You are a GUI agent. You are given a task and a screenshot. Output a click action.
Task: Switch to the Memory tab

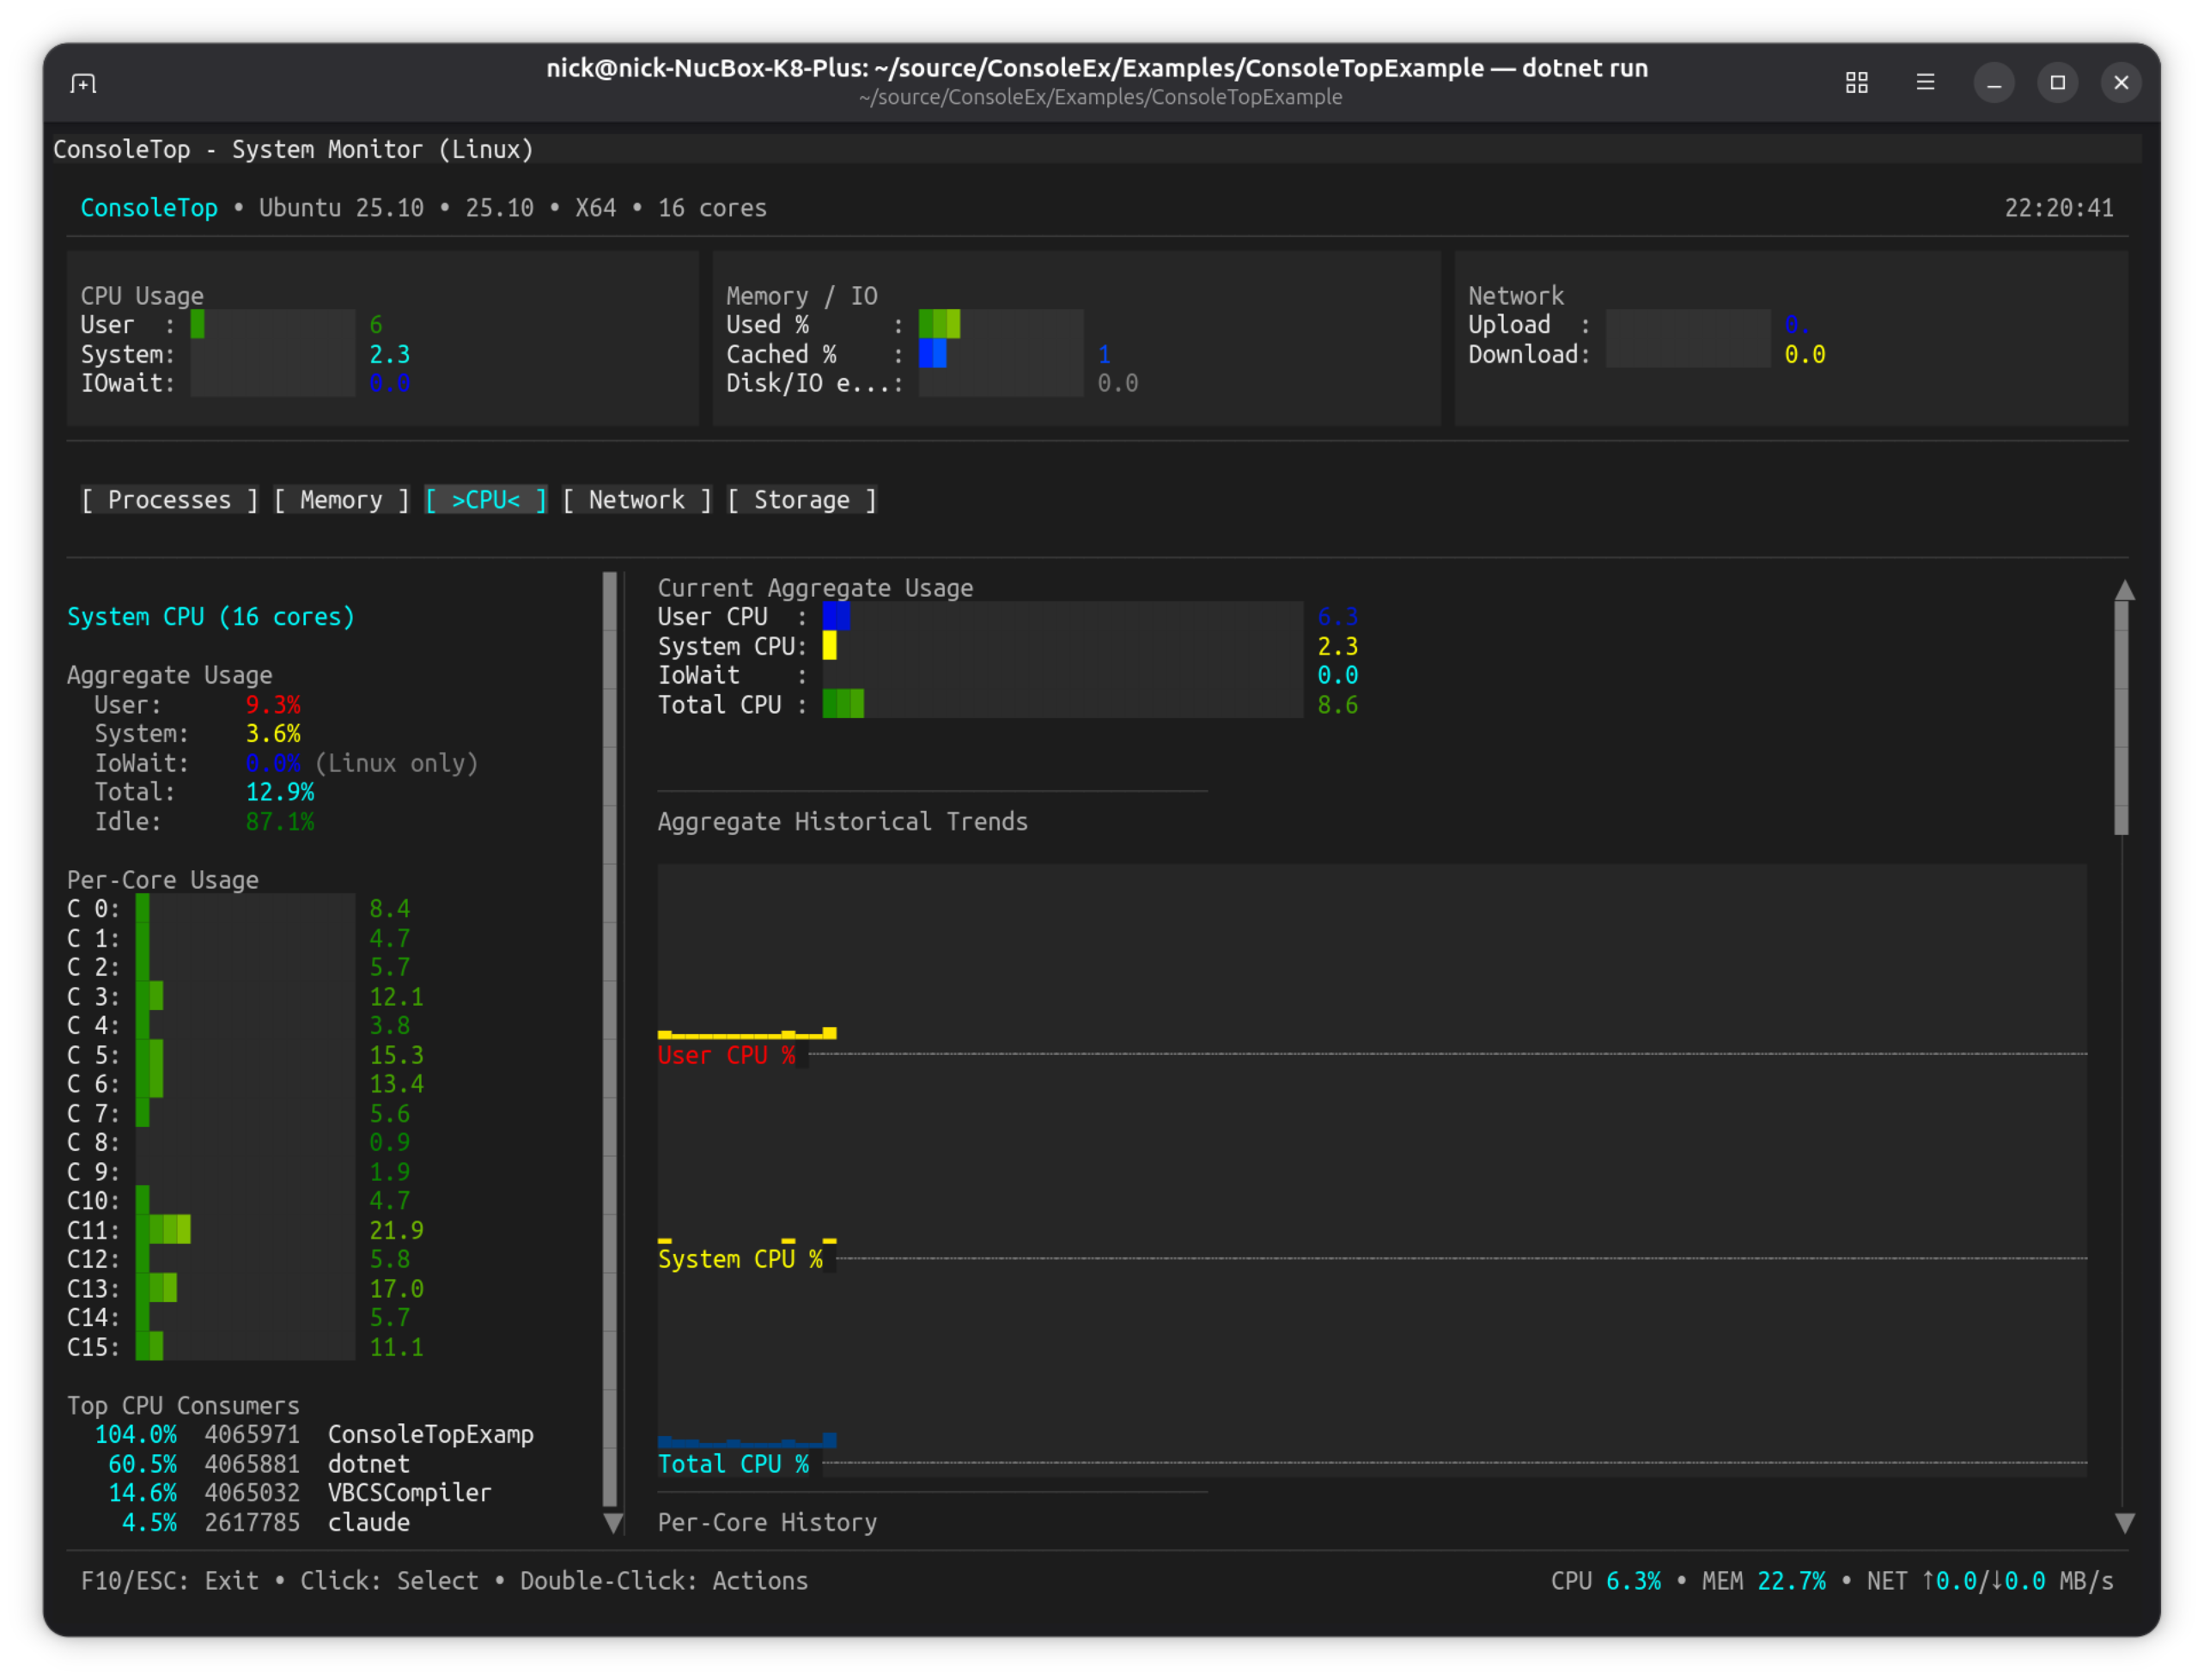point(340,500)
